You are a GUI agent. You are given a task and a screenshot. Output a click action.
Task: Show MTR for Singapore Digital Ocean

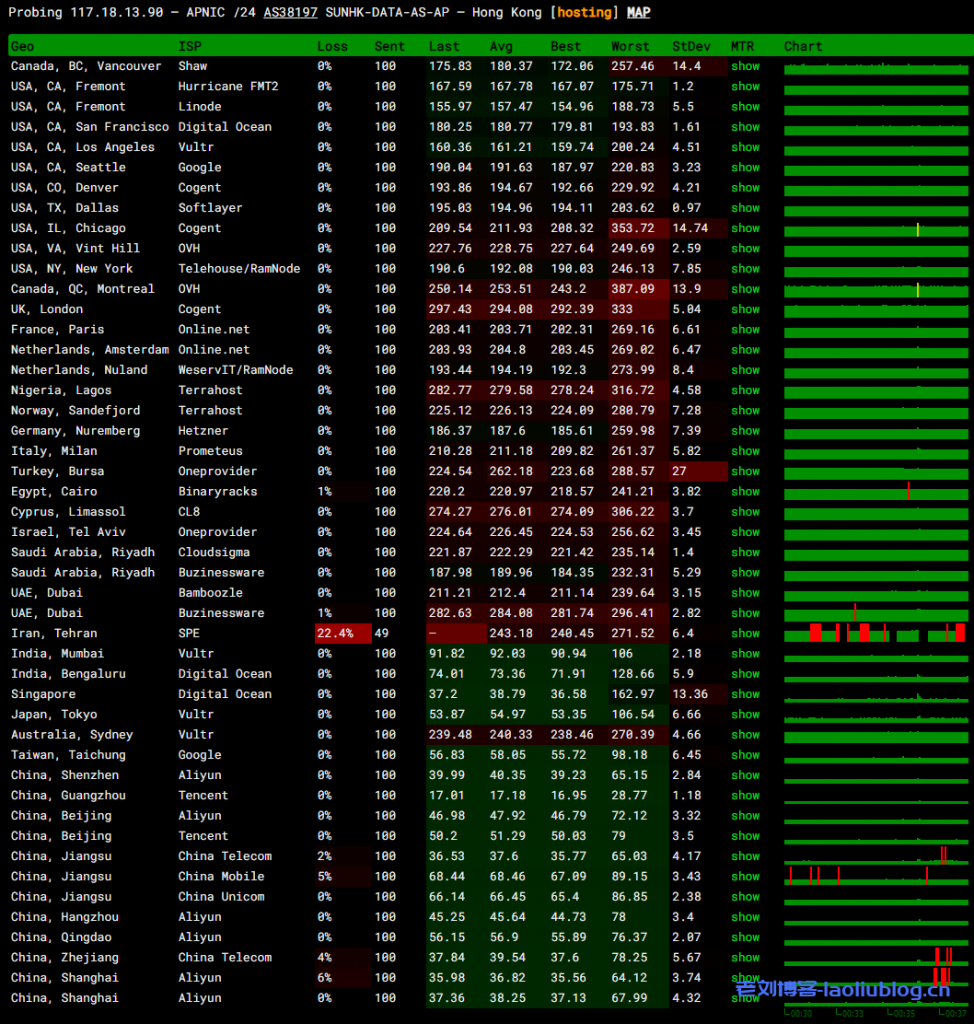745,694
